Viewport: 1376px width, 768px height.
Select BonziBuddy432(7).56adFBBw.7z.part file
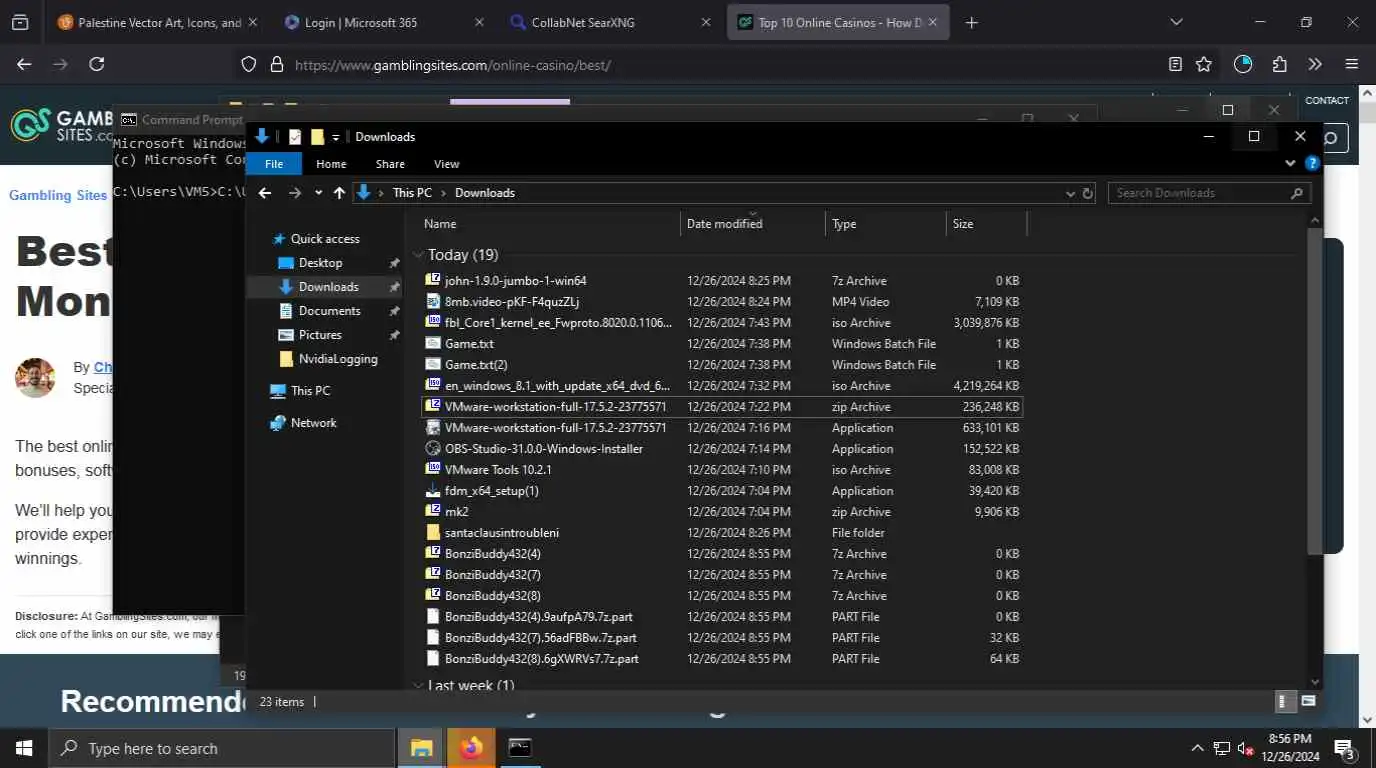[x=541, y=638]
